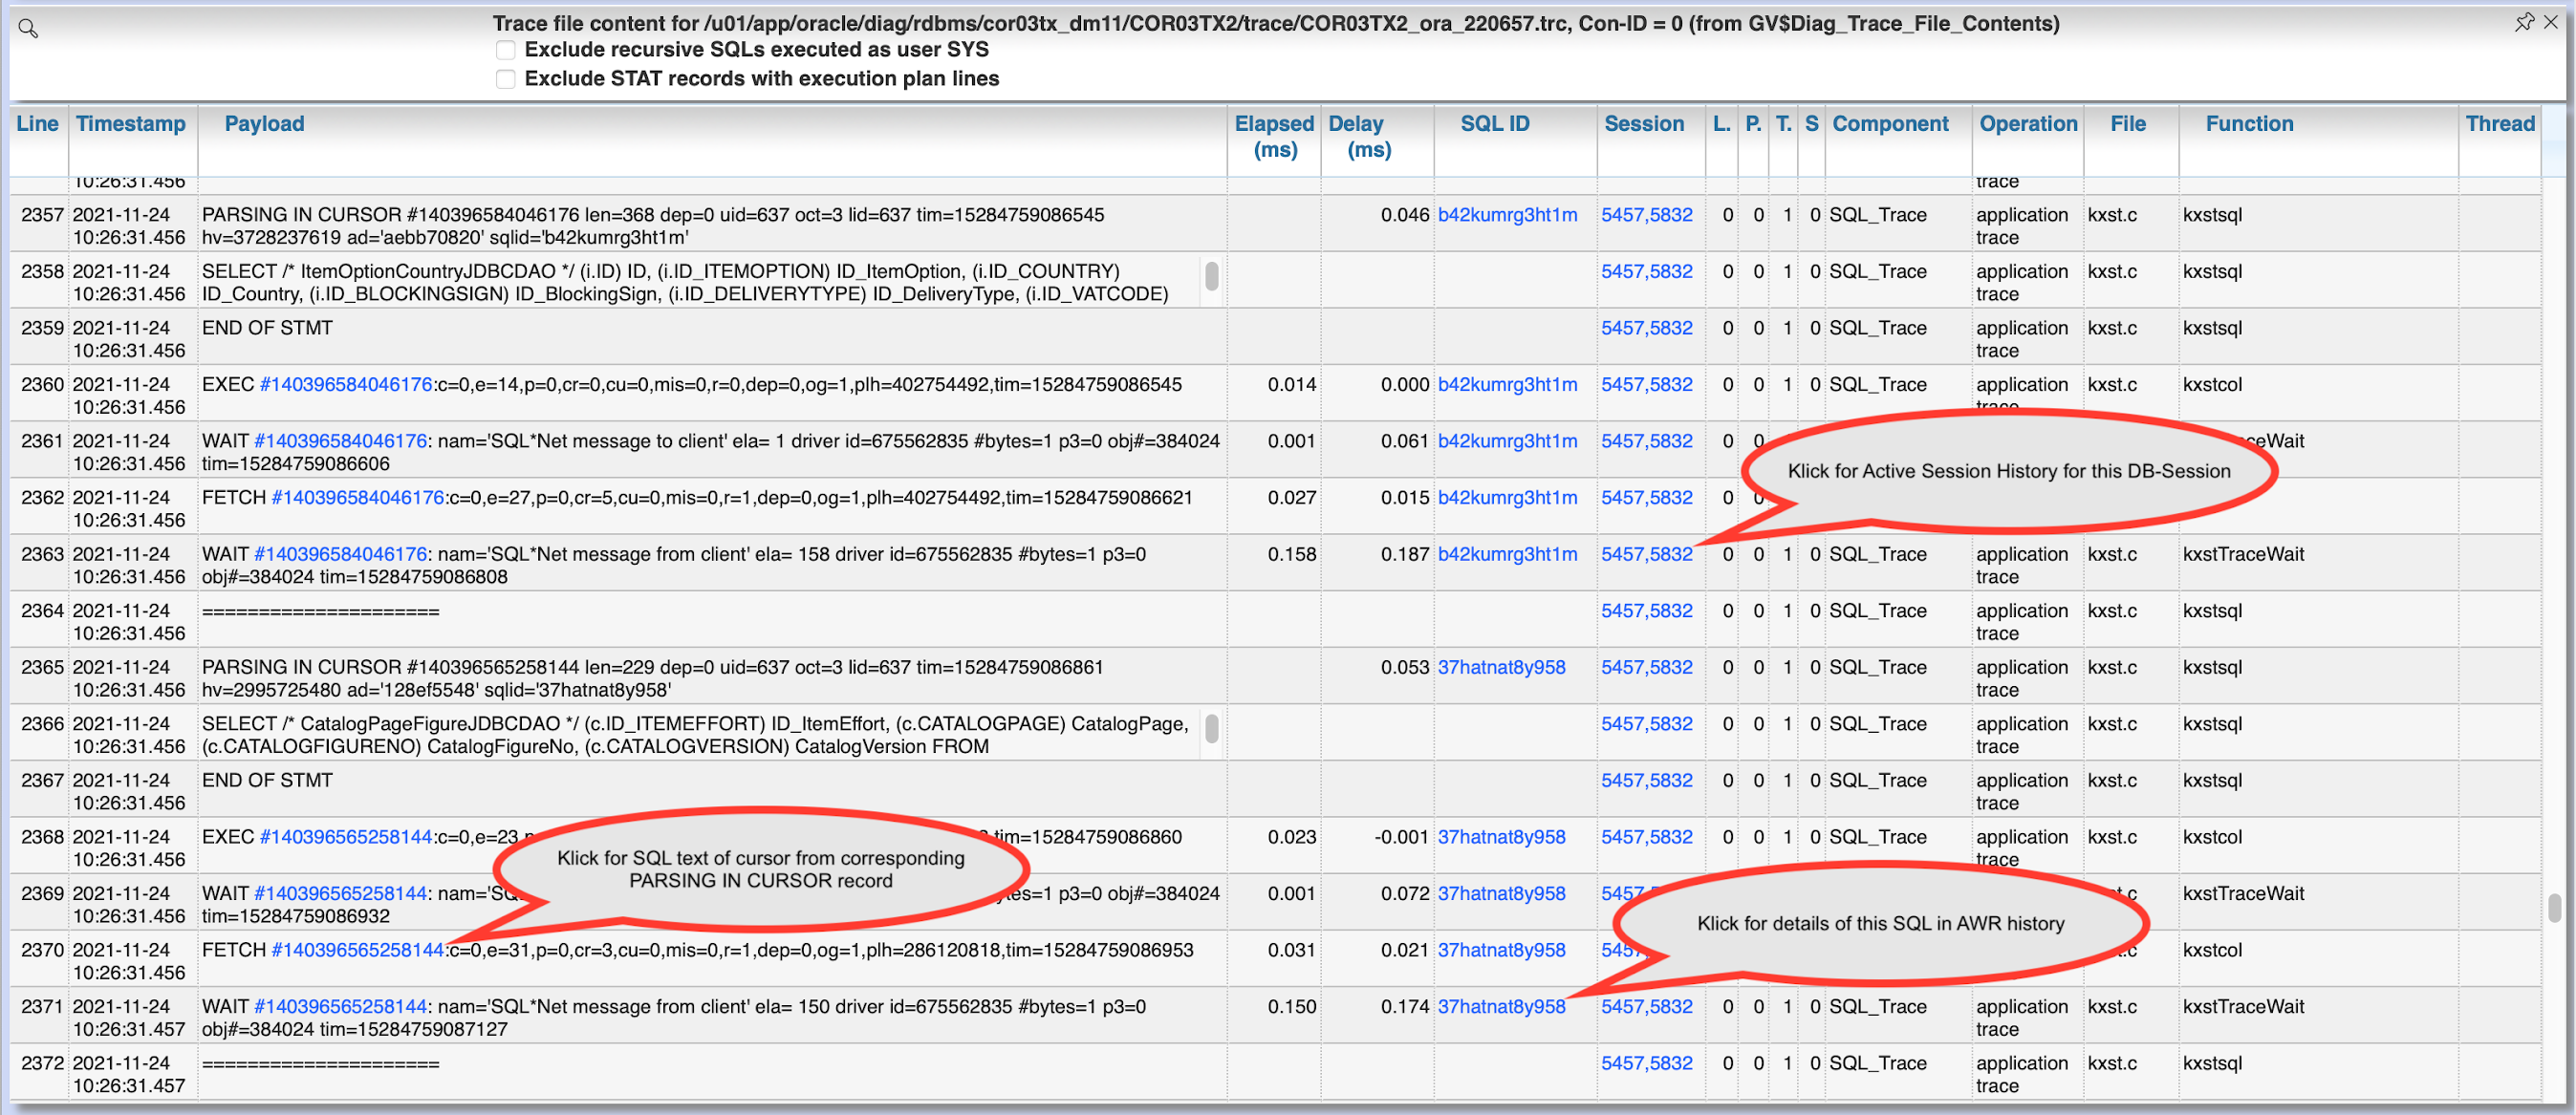
Task: Open cursor #140396584046176 on EXEC line 2360
Action: click(344, 384)
